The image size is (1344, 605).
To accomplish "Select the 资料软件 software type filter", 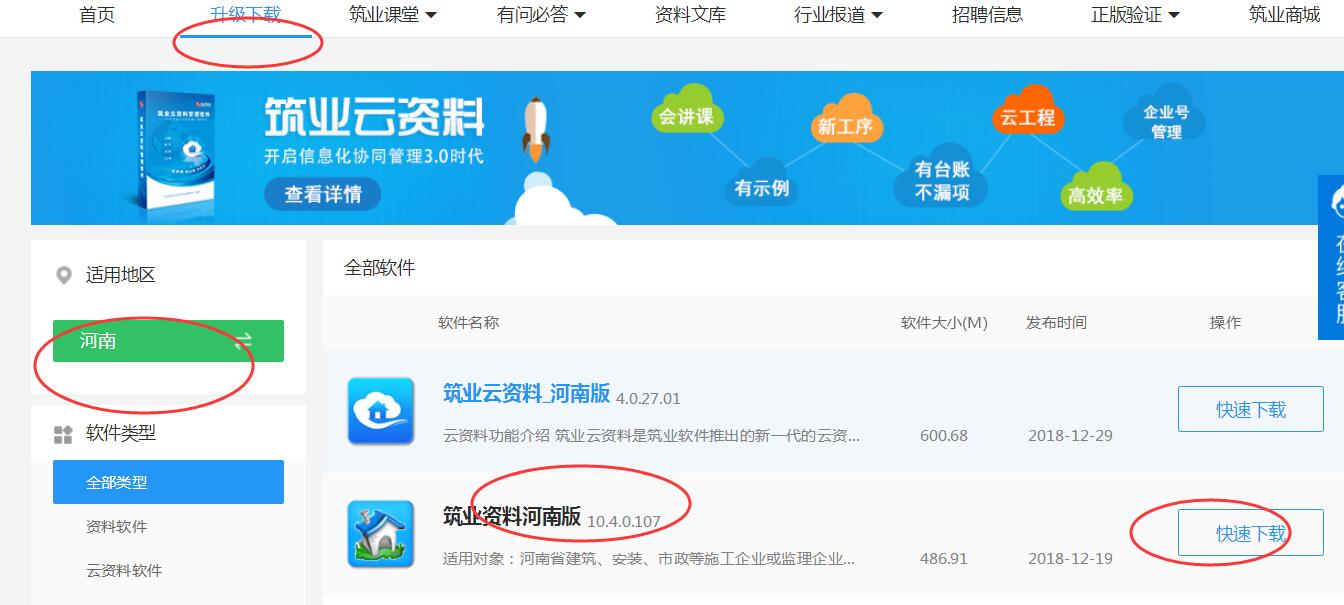I will pos(117,527).
